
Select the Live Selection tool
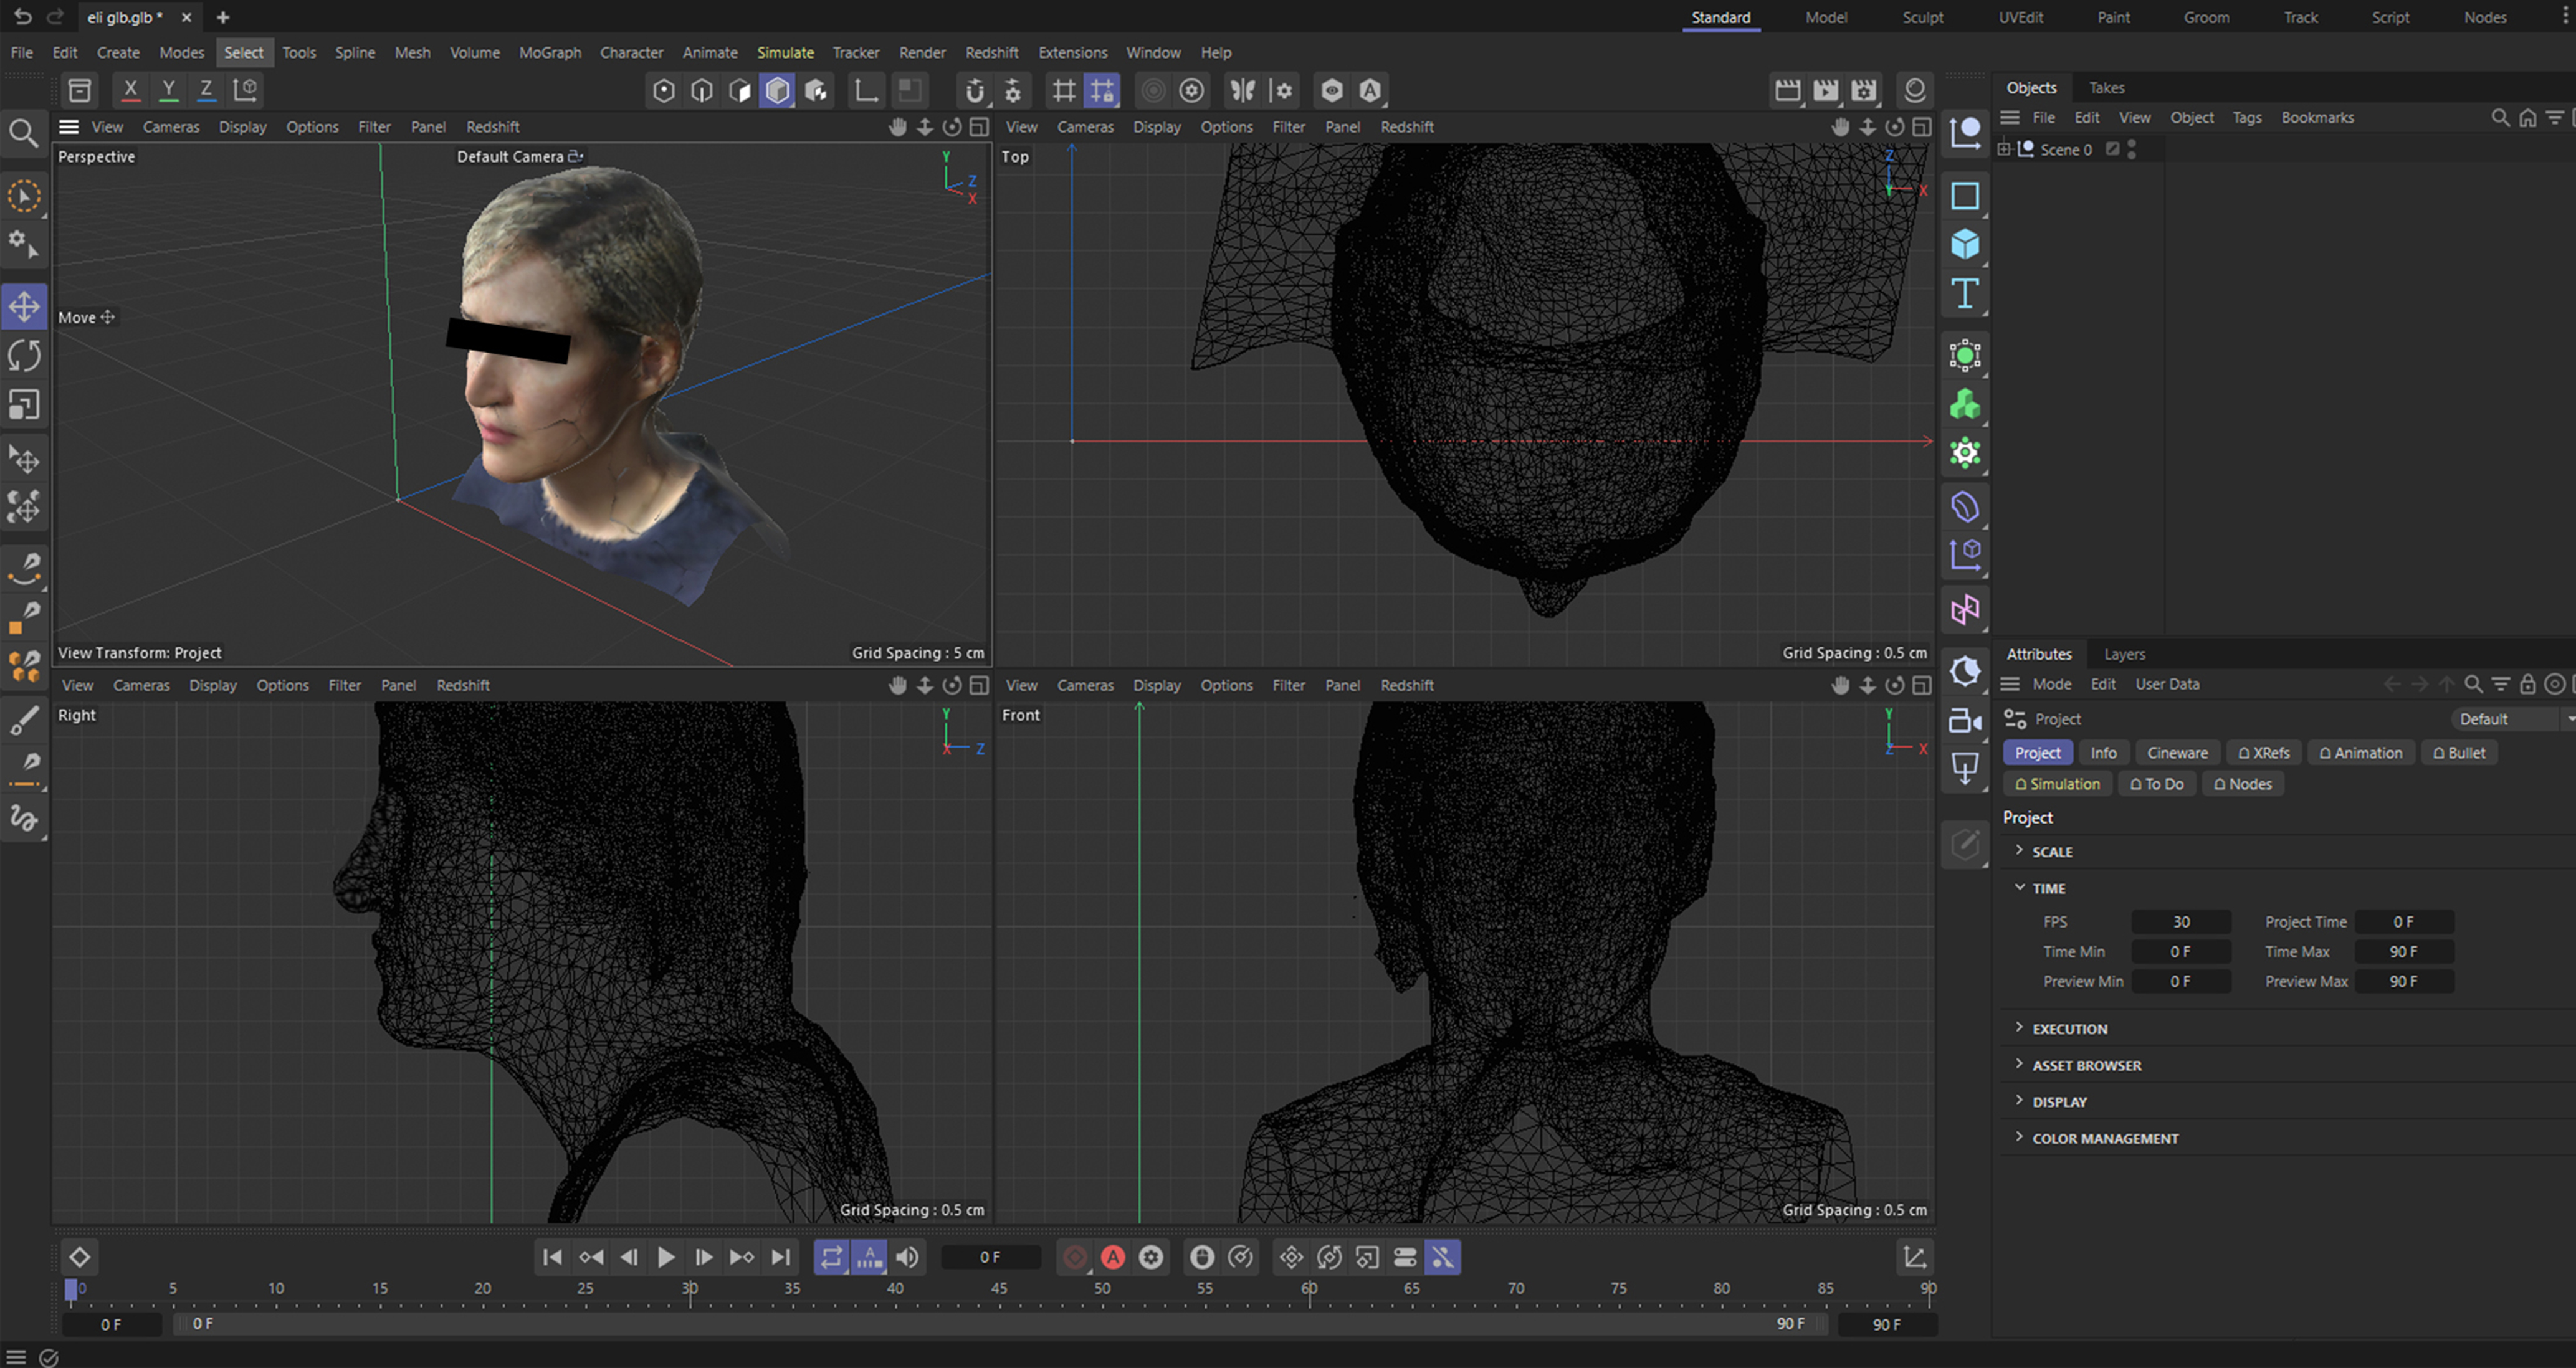click(24, 196)
